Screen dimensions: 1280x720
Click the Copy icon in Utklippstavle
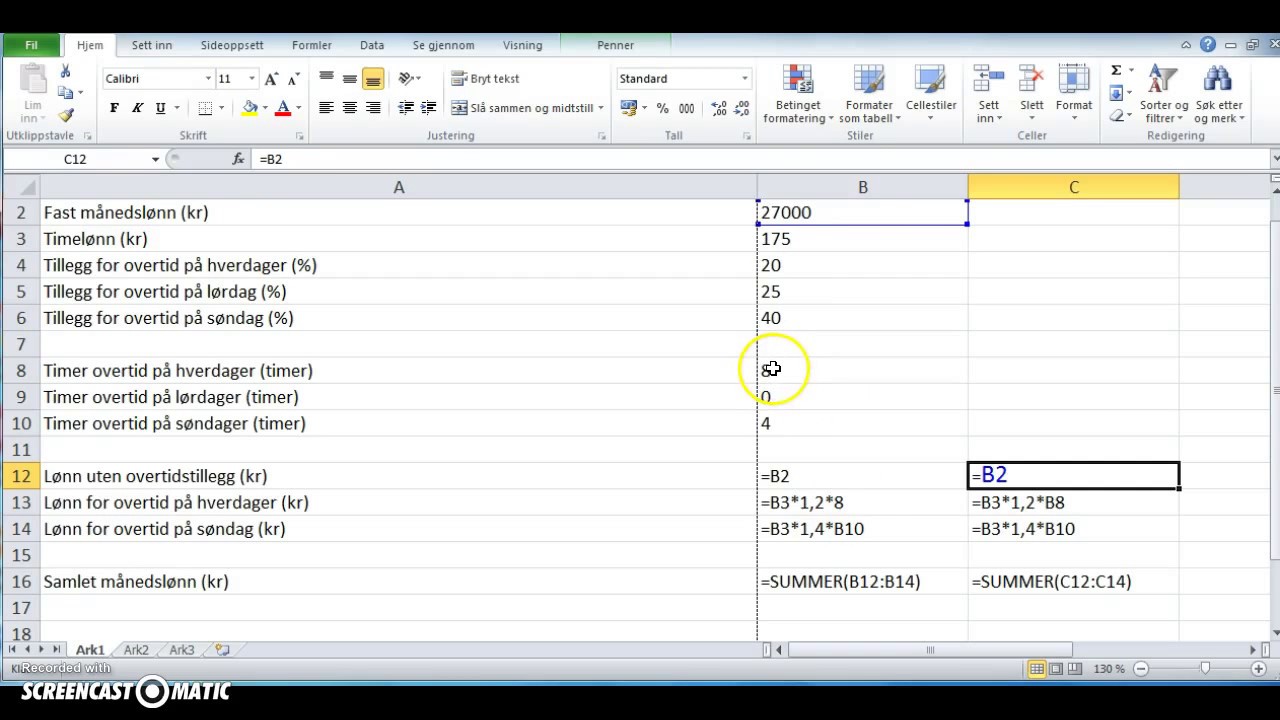pos(66,93)
